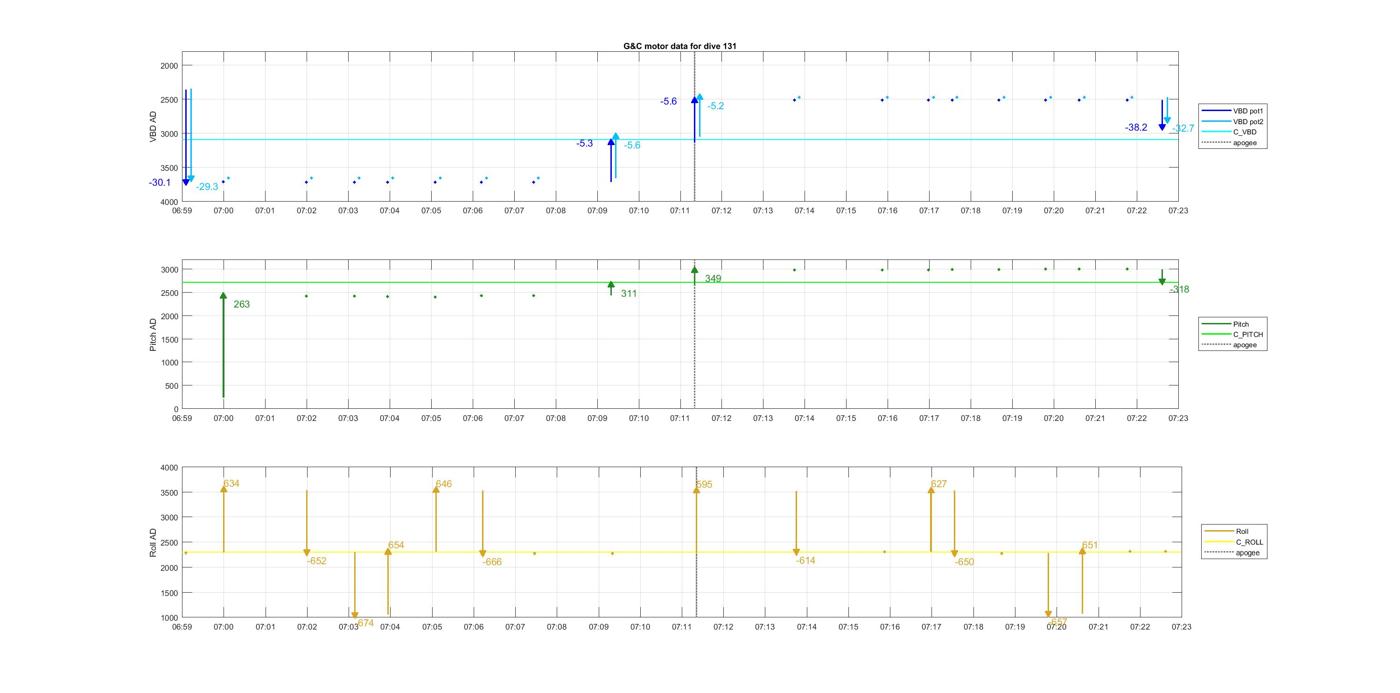1400x693 pixels.
Task: Click the '634' roll data label
Action: tap(231, 484)
